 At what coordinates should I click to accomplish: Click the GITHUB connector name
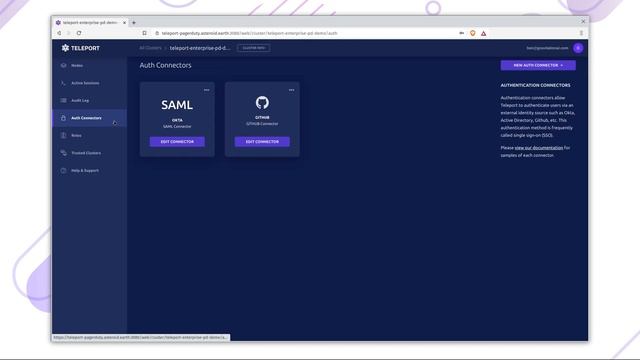click(x=262, y=118)
